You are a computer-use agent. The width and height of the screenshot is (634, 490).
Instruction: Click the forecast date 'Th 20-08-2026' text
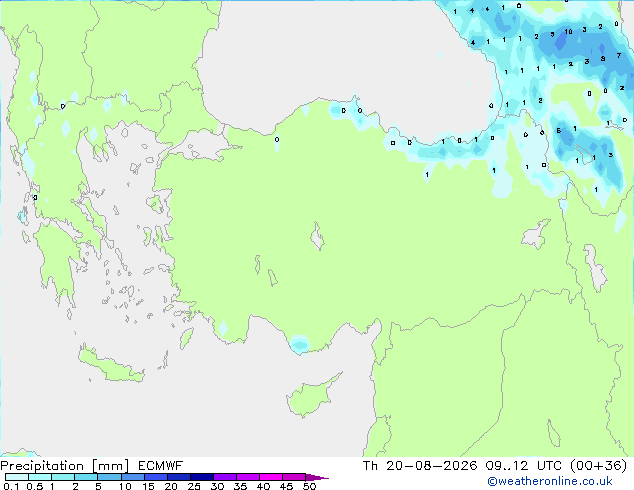coord(420,466)
